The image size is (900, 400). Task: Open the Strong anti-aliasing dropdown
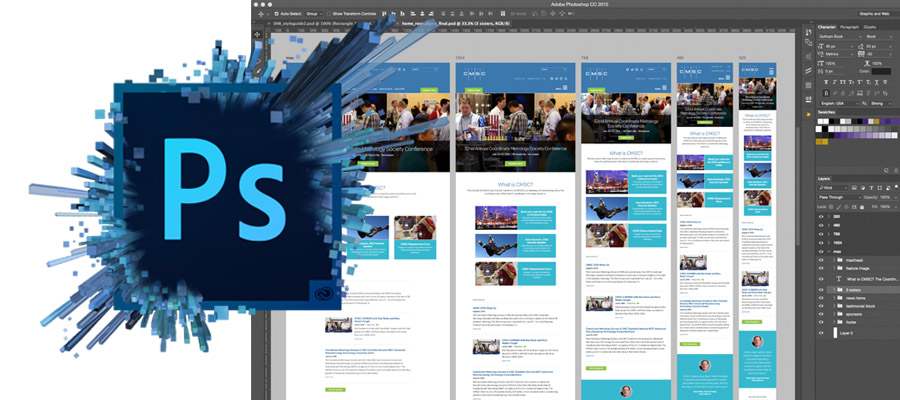pos(881,103)
